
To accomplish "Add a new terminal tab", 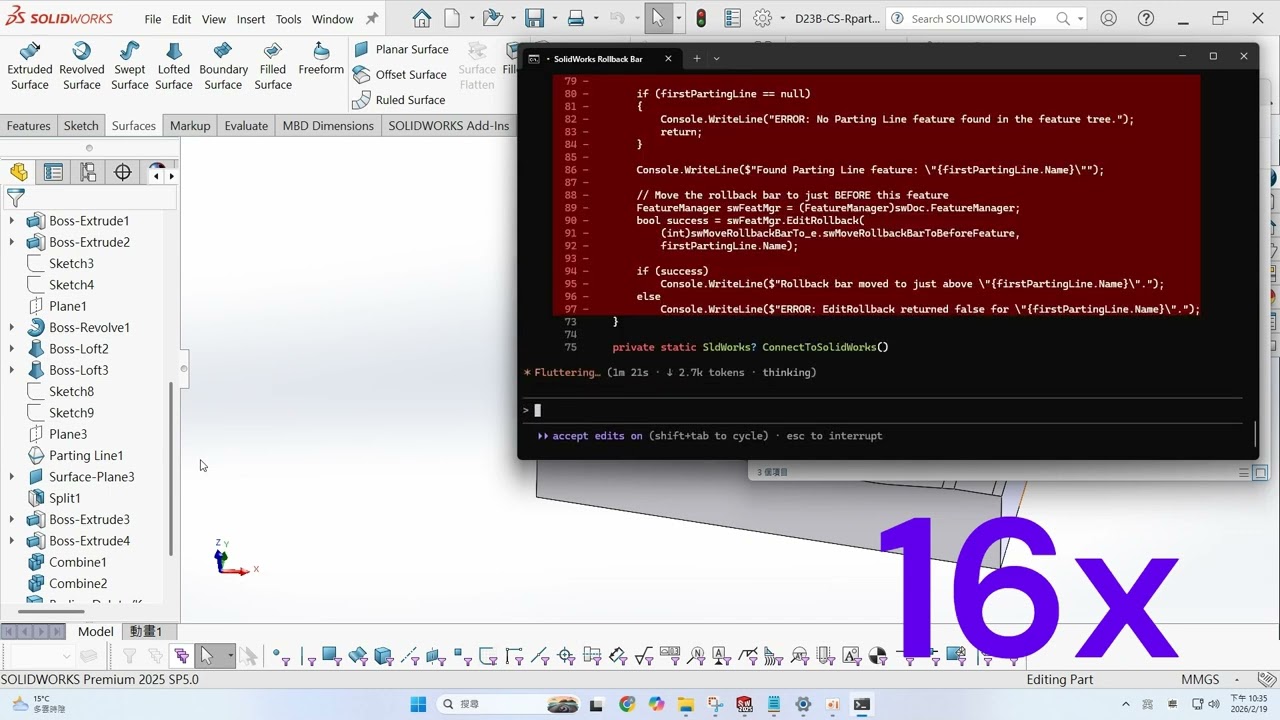I will (697, 58).
